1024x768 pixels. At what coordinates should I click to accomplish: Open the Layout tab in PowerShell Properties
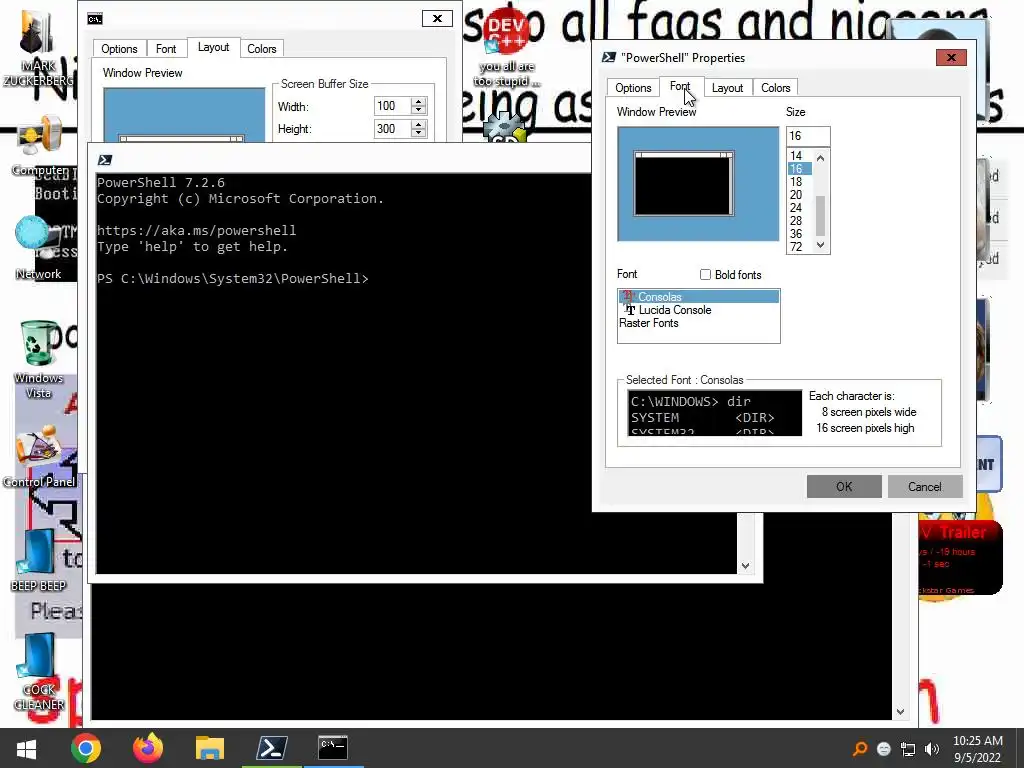point(728,88)
